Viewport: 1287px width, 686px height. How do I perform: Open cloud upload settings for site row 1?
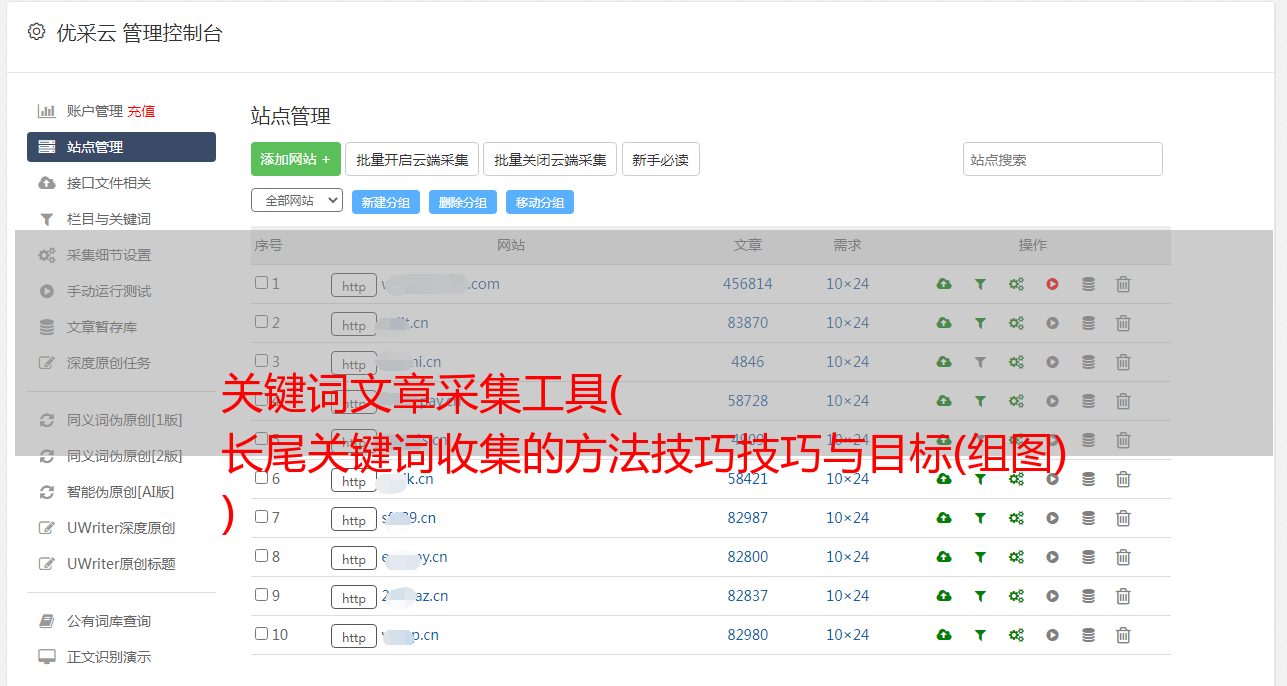click(x=944, y=284)
